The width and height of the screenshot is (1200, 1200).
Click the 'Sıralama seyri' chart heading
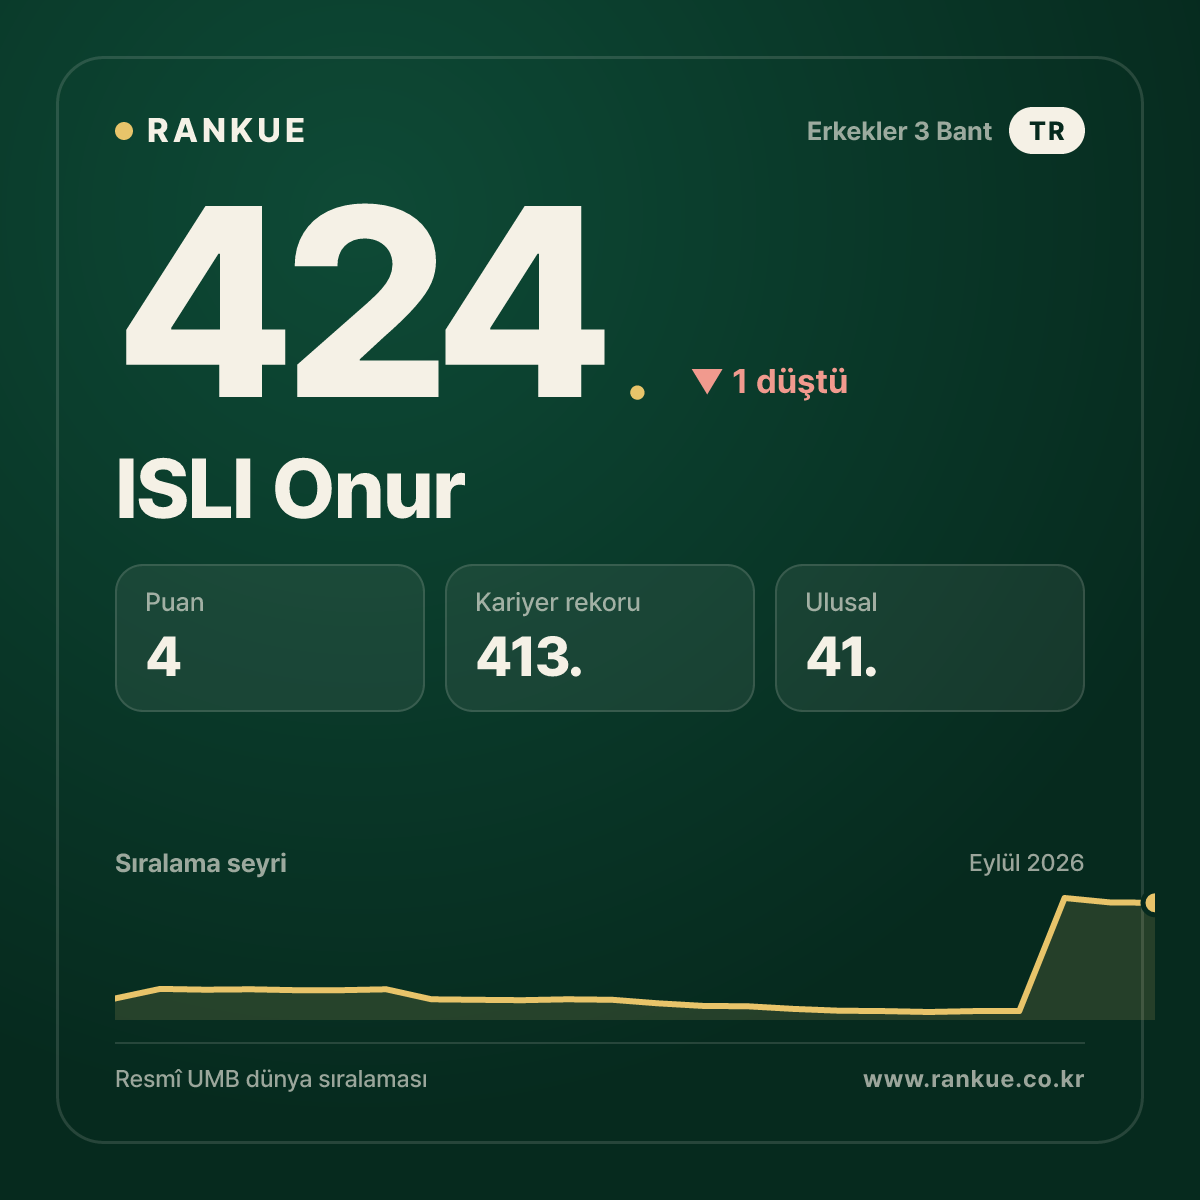[x=201, y=863]
